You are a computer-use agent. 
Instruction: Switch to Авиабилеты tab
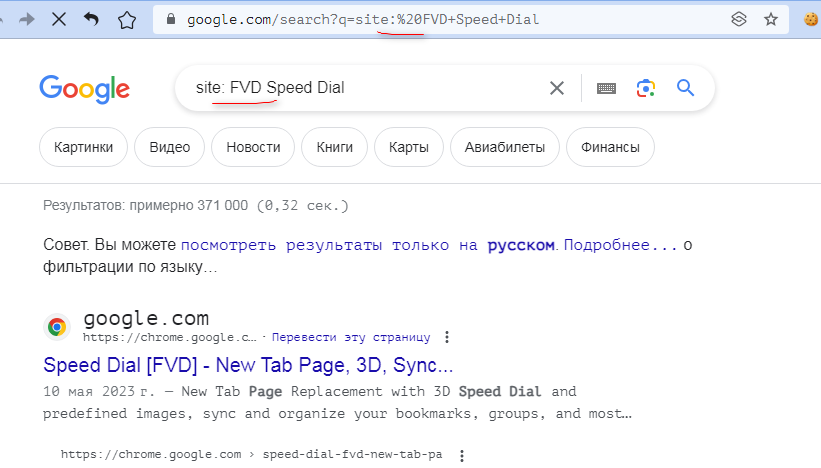(x=505, y=147)
